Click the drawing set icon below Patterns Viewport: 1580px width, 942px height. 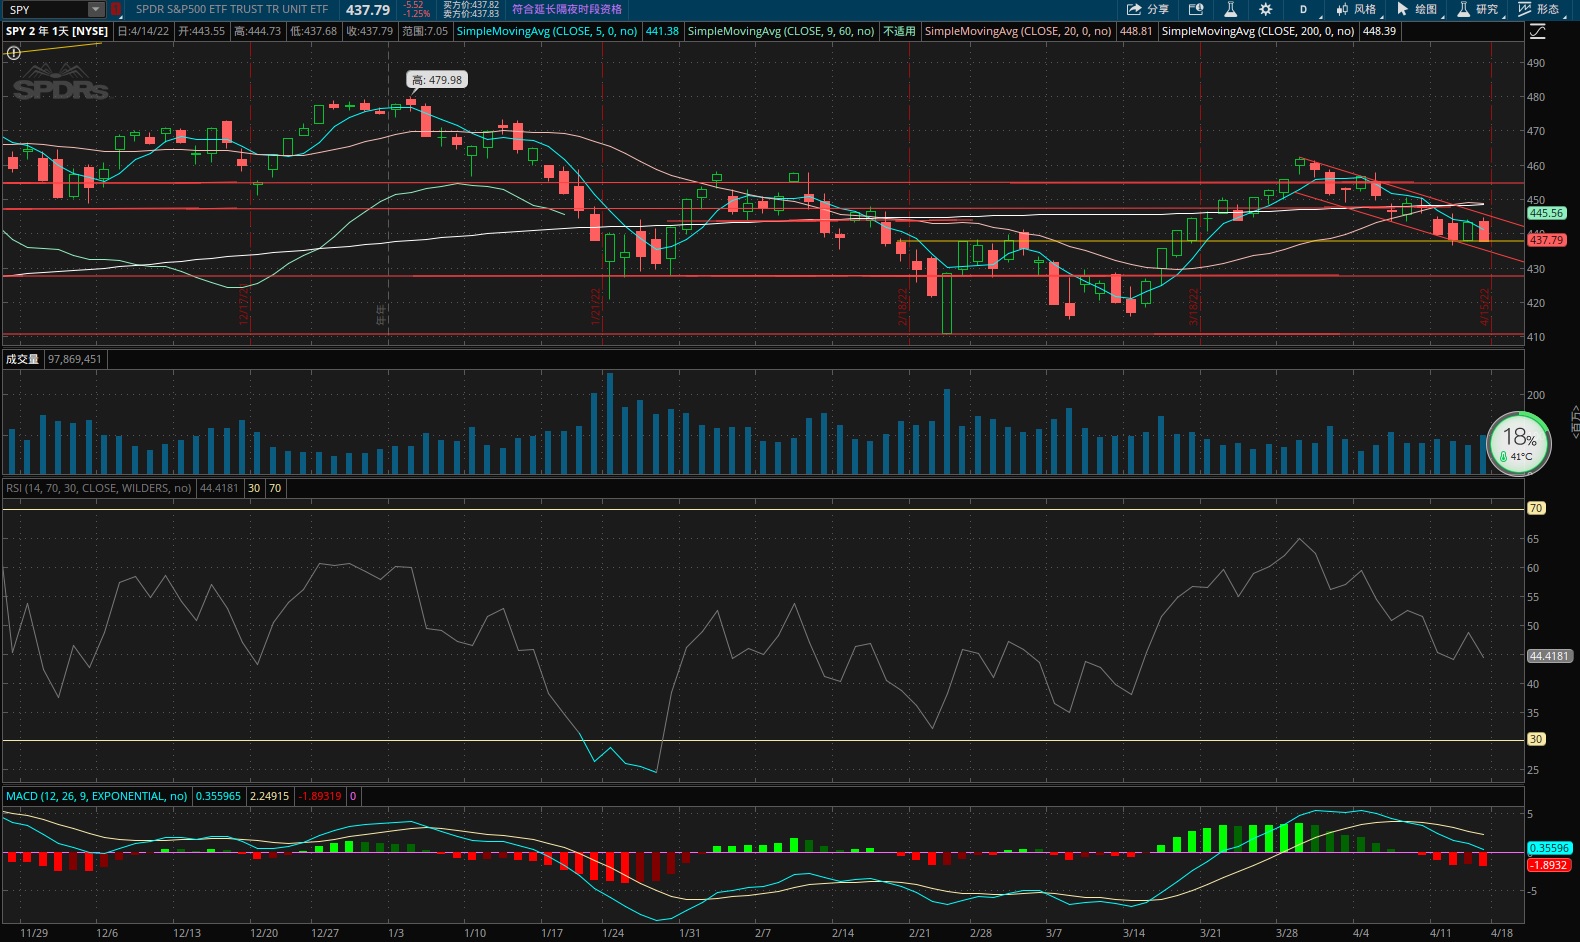[1538, 32]
